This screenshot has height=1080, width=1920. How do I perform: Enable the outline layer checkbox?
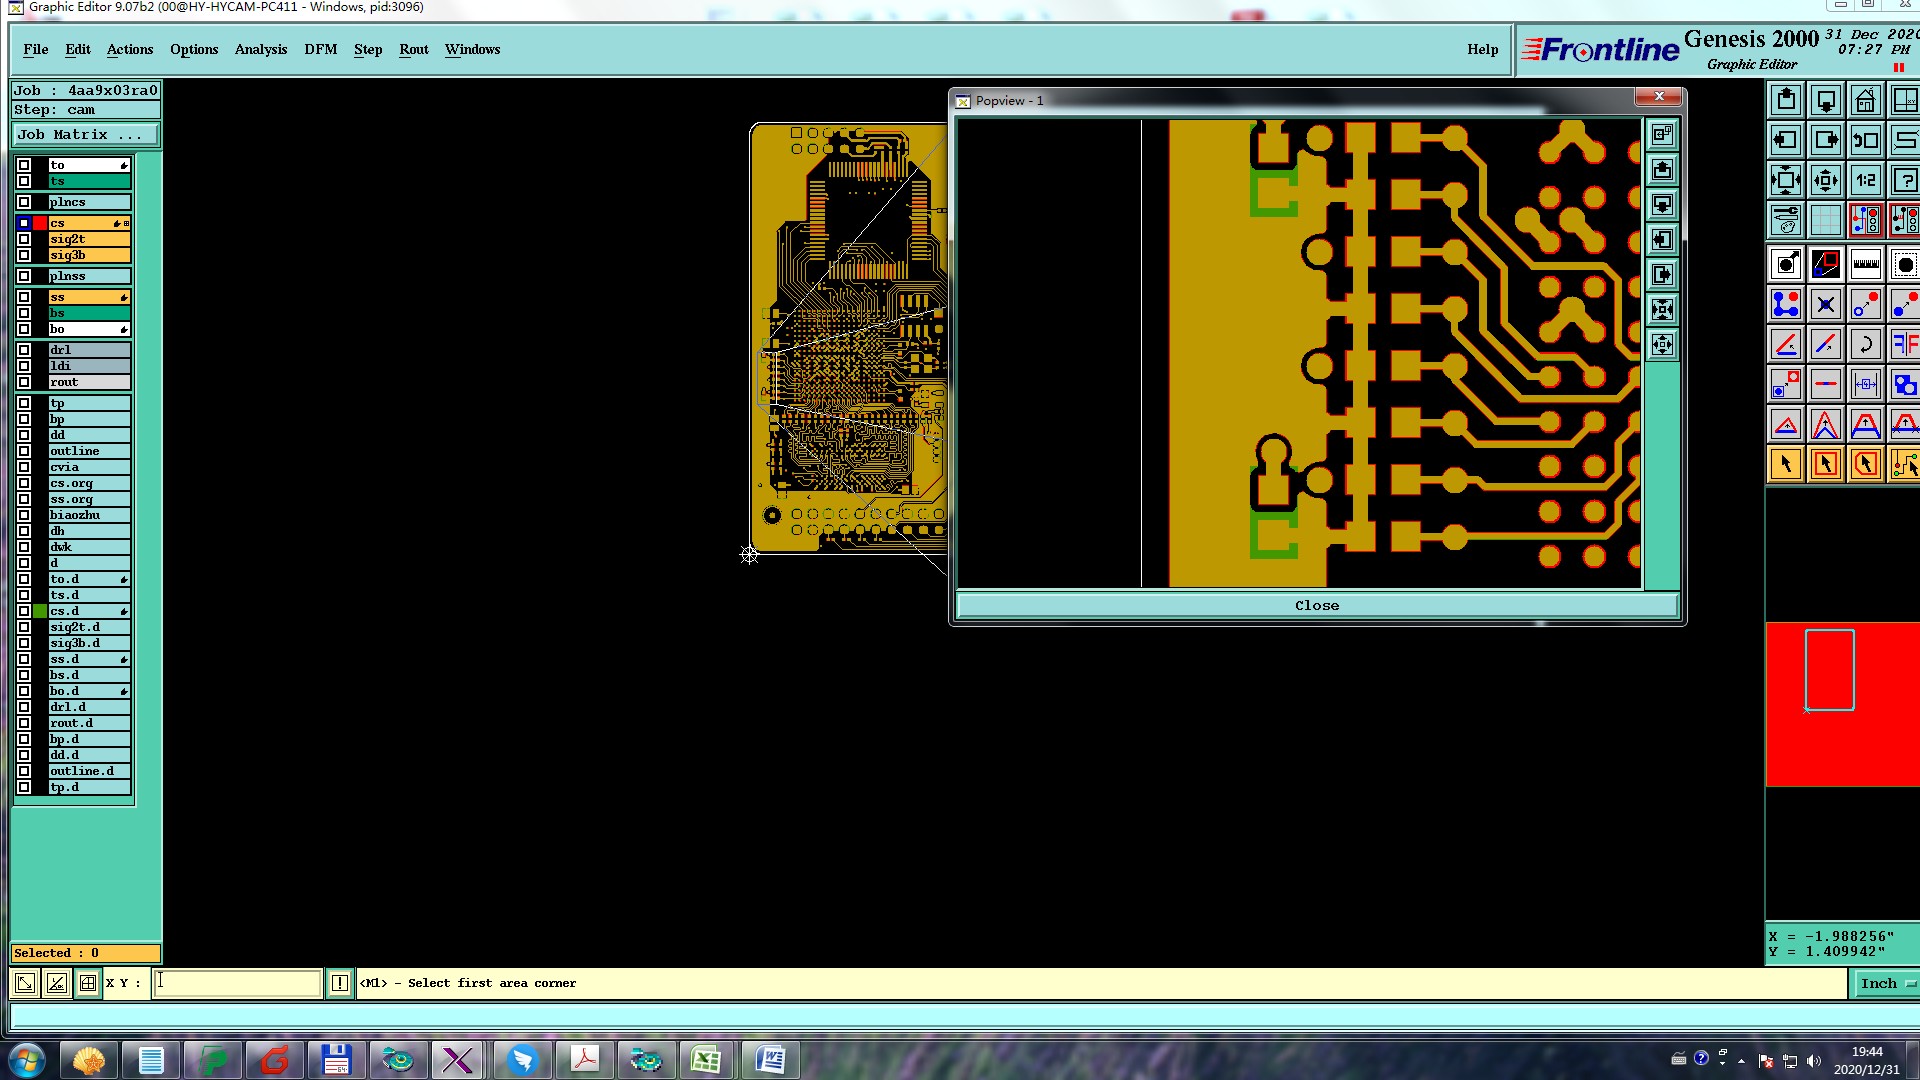24,451
